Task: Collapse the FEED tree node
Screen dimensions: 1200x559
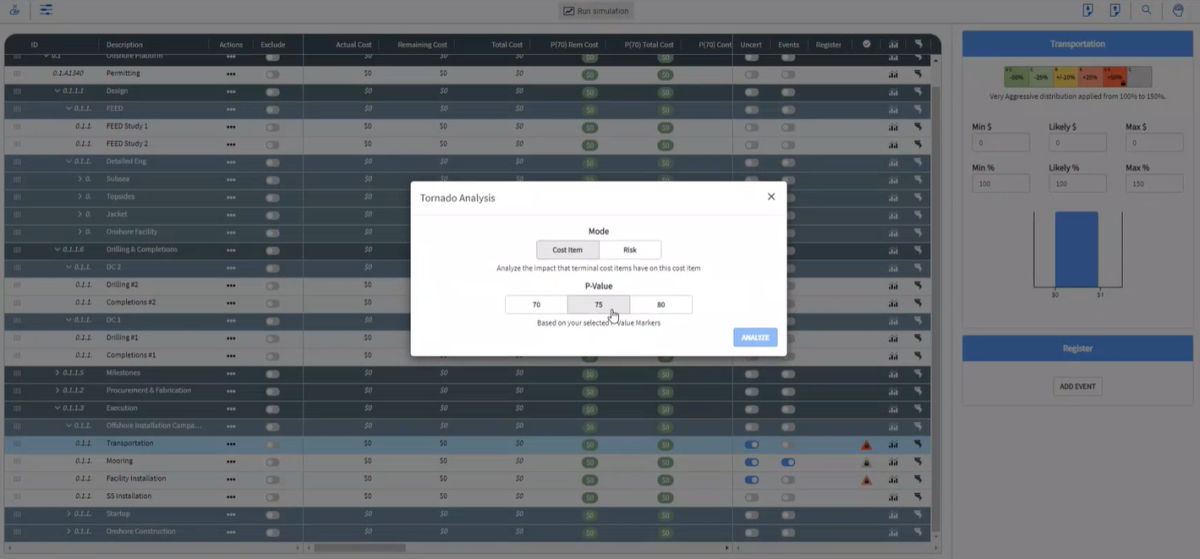Action: click(69, 109)
